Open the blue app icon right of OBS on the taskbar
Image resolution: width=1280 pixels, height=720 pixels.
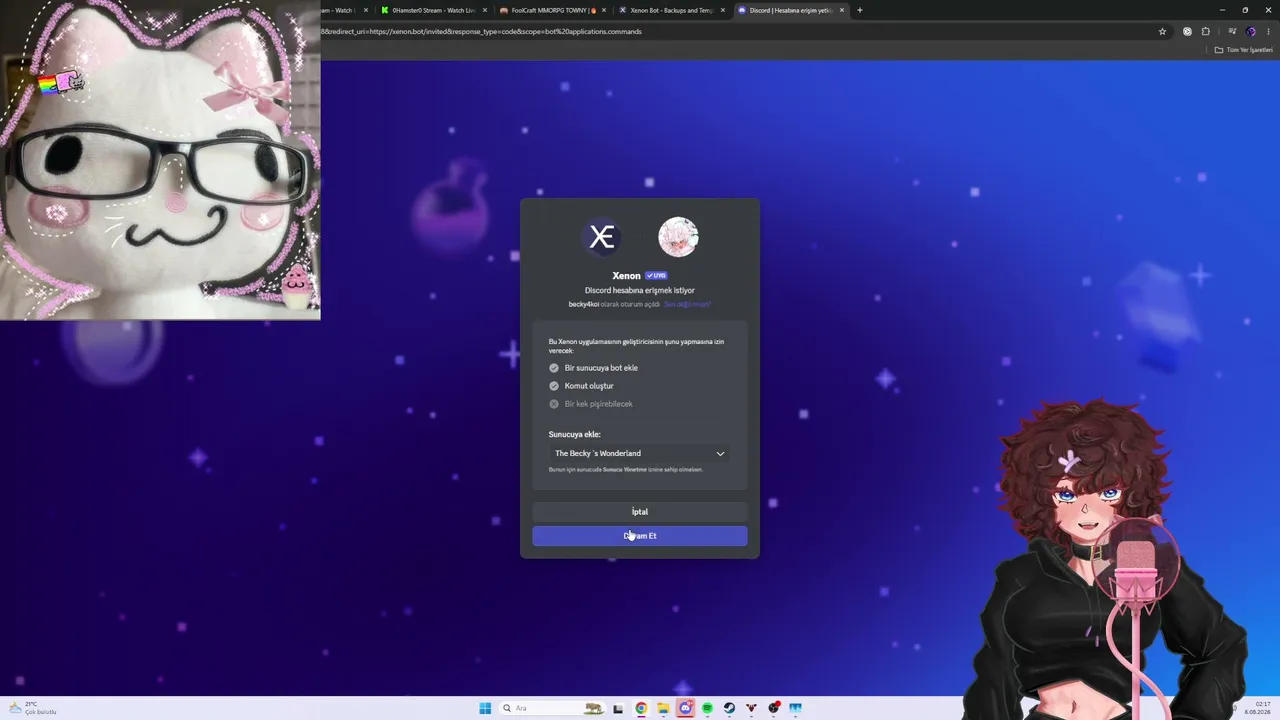click(796, 708)
